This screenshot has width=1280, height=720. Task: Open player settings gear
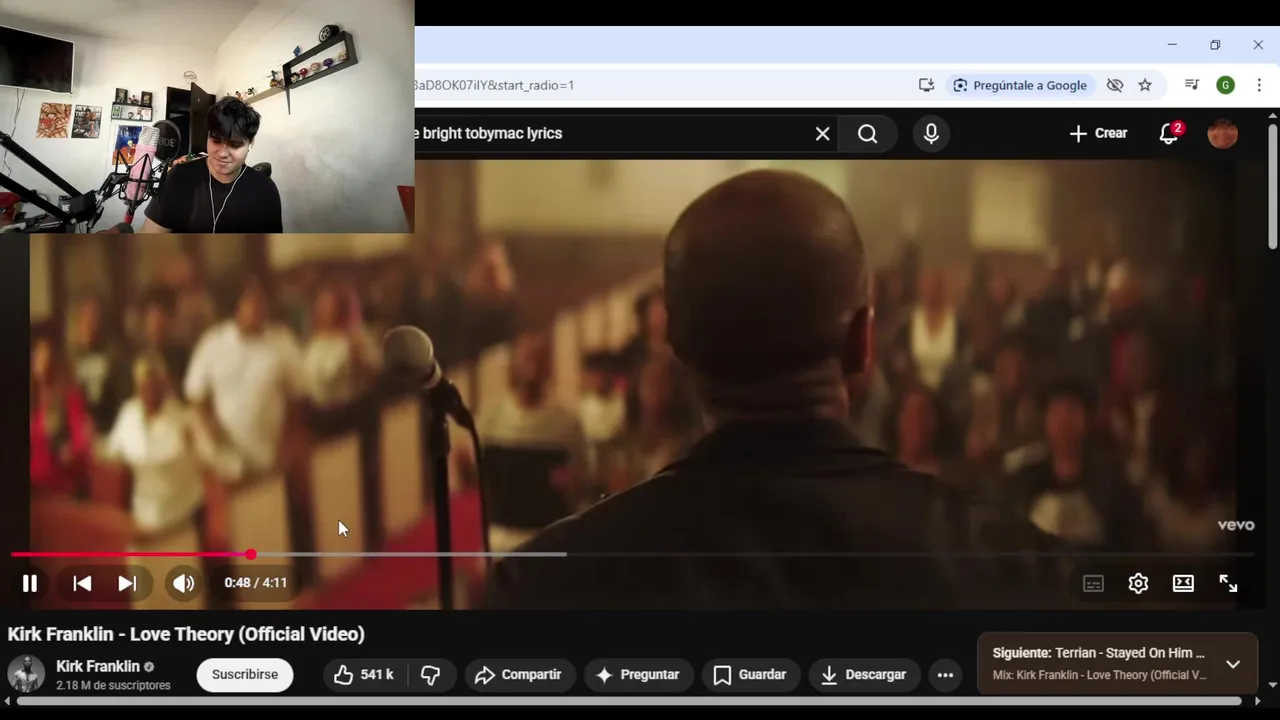coord(1138,584)
